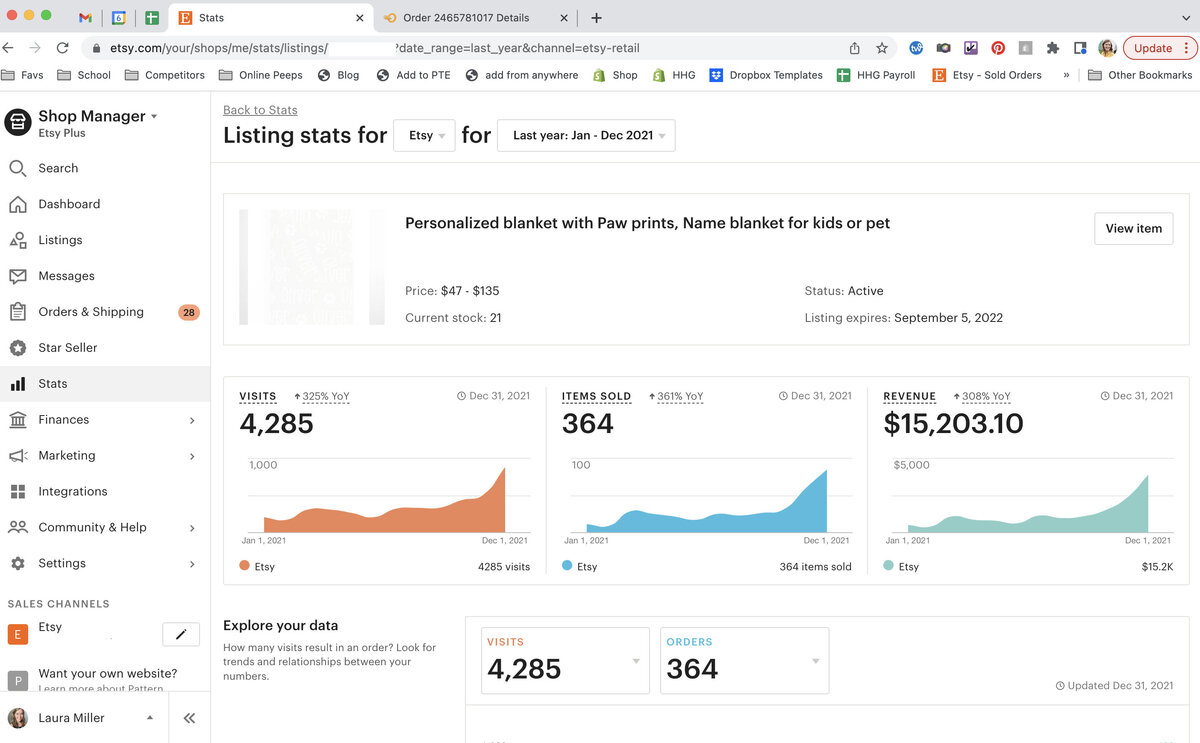Select the Star Seller badge icon
Image resolution: width=1200 pixels, height=743 pixels.
(x=18, y=348)
